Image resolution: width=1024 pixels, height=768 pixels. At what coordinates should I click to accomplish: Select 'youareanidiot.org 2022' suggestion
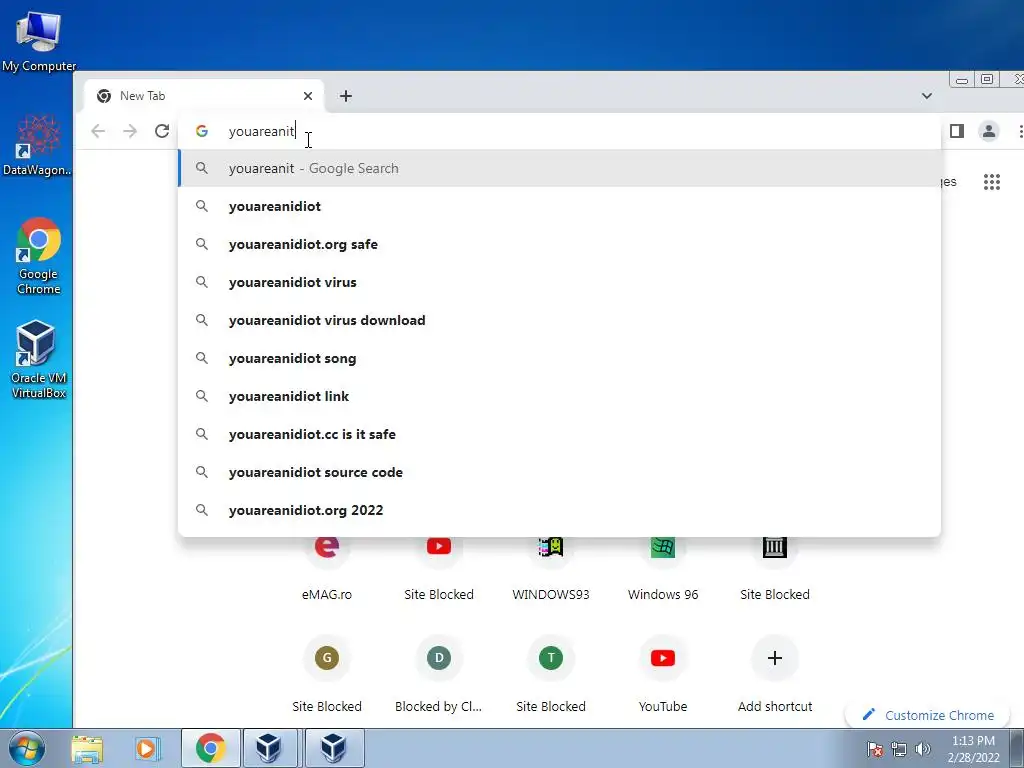pyautogui.click(x=560, y=510)
